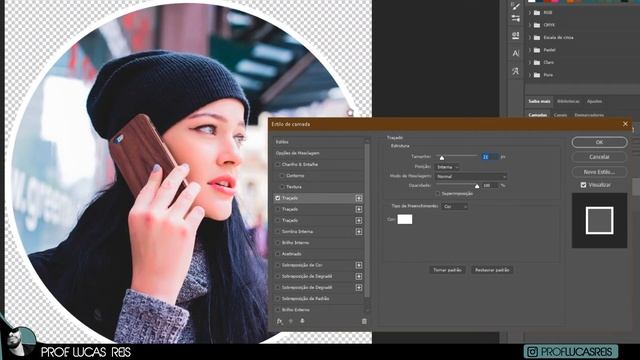Click the Escala de cinza folder icon
This screenshot has width=640, height=360.
click(x=537, y=38)
